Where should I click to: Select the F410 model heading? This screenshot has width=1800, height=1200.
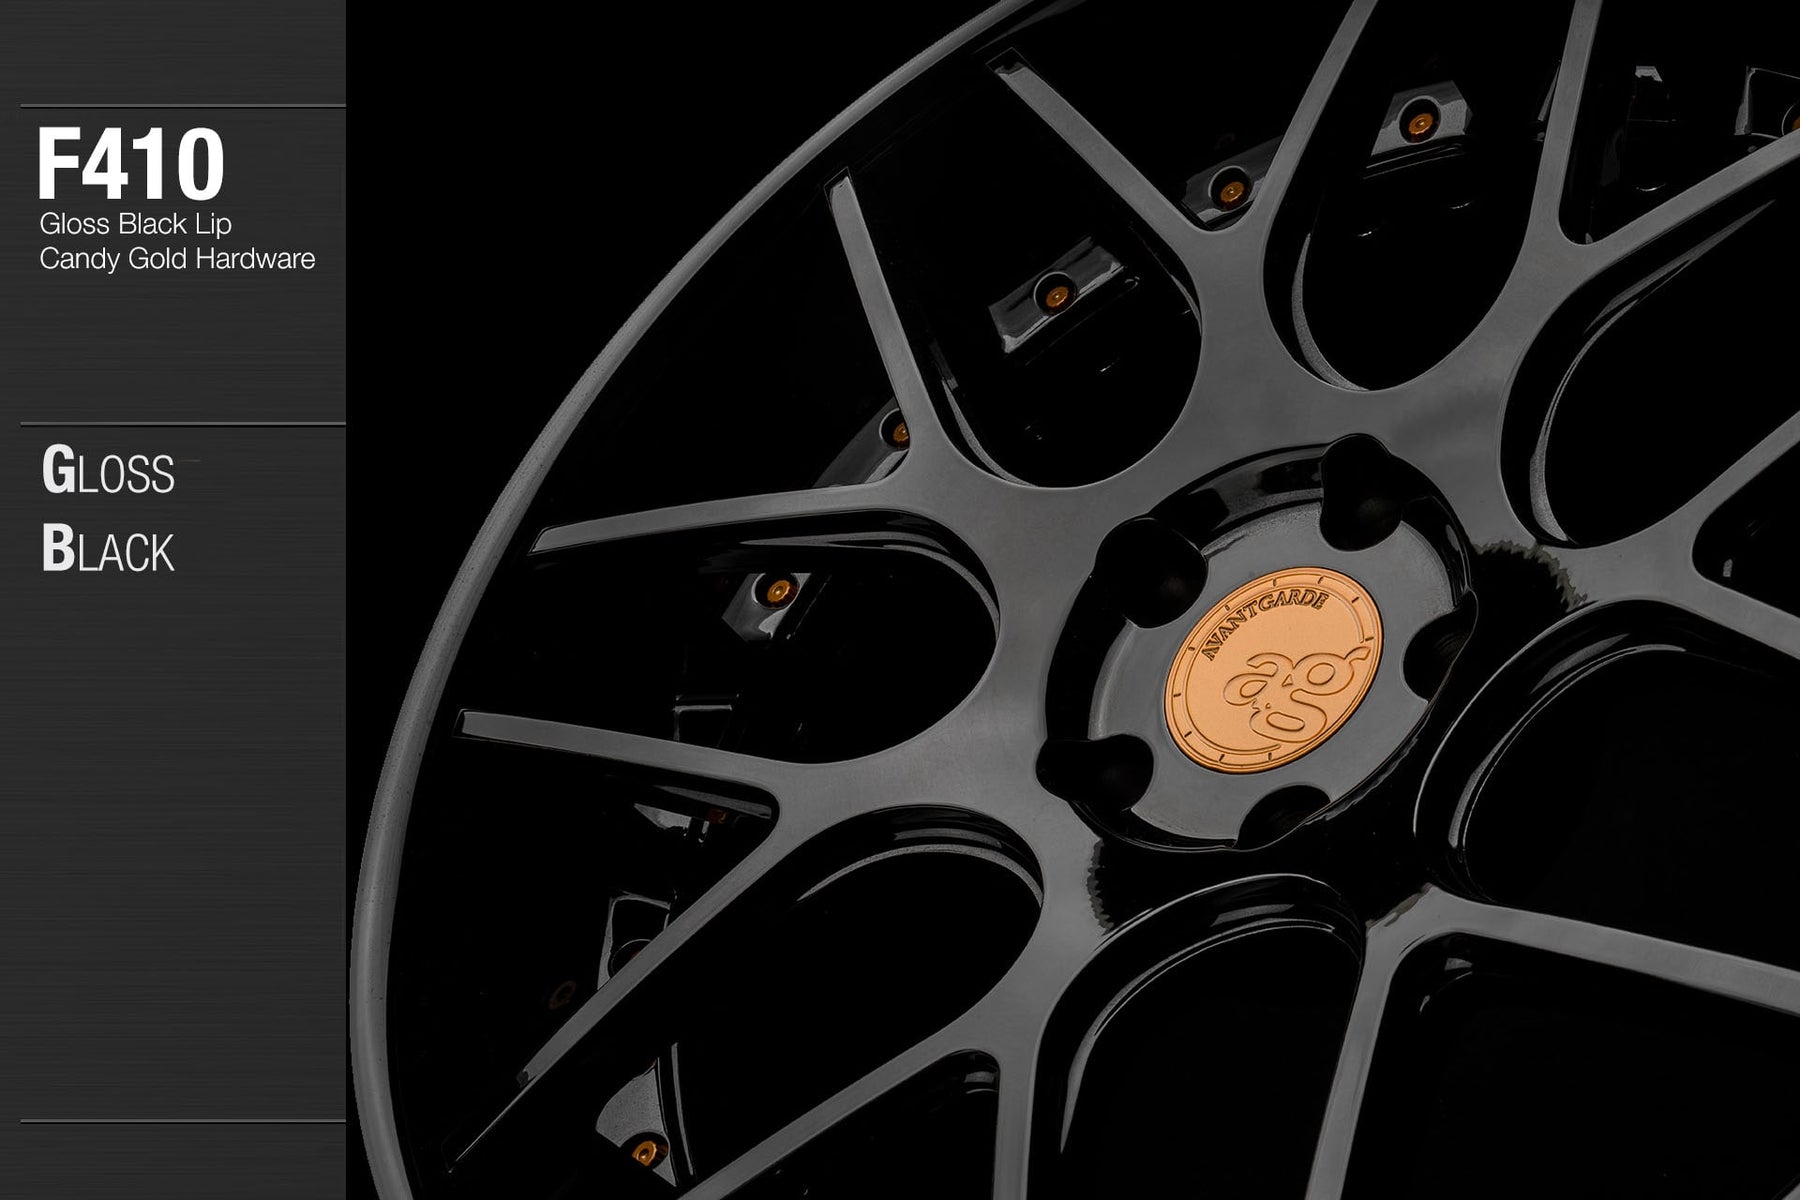[x=130, y=165]
